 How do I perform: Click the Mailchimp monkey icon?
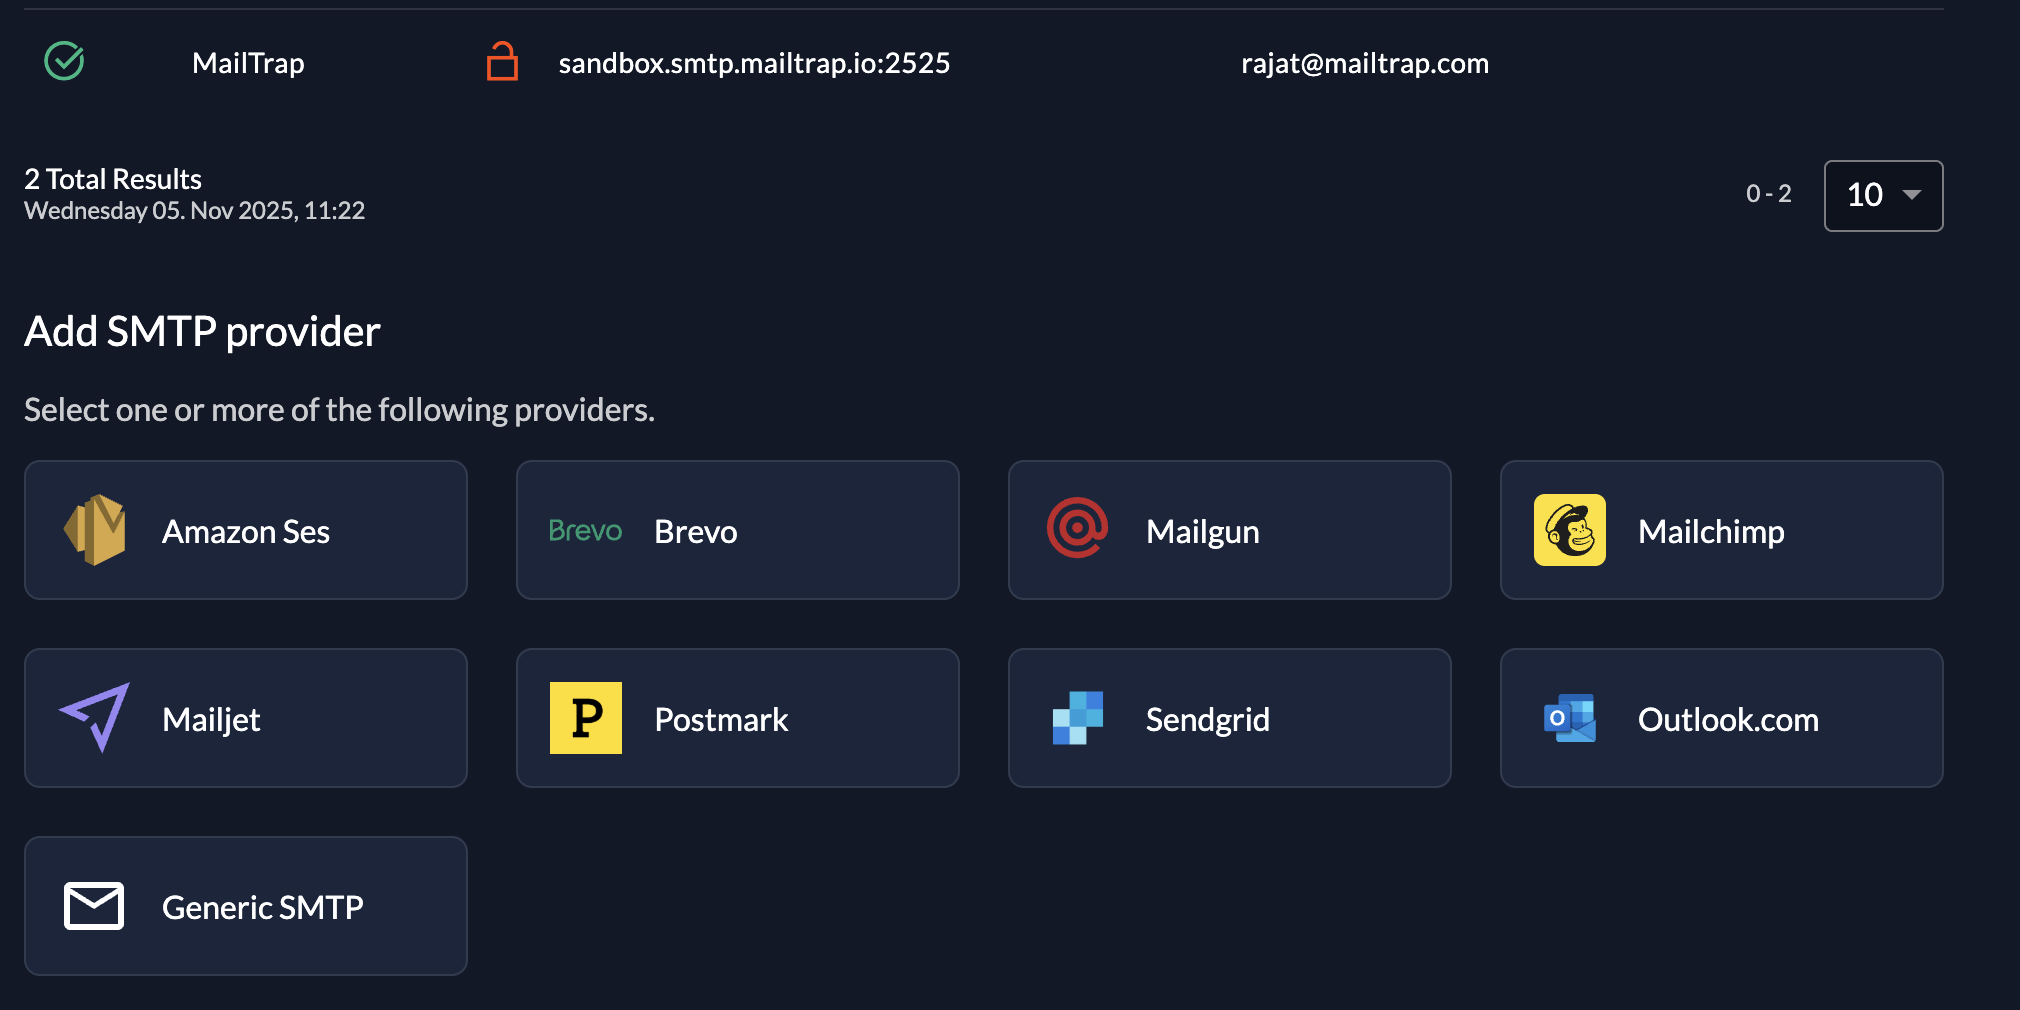(1569, 530)
